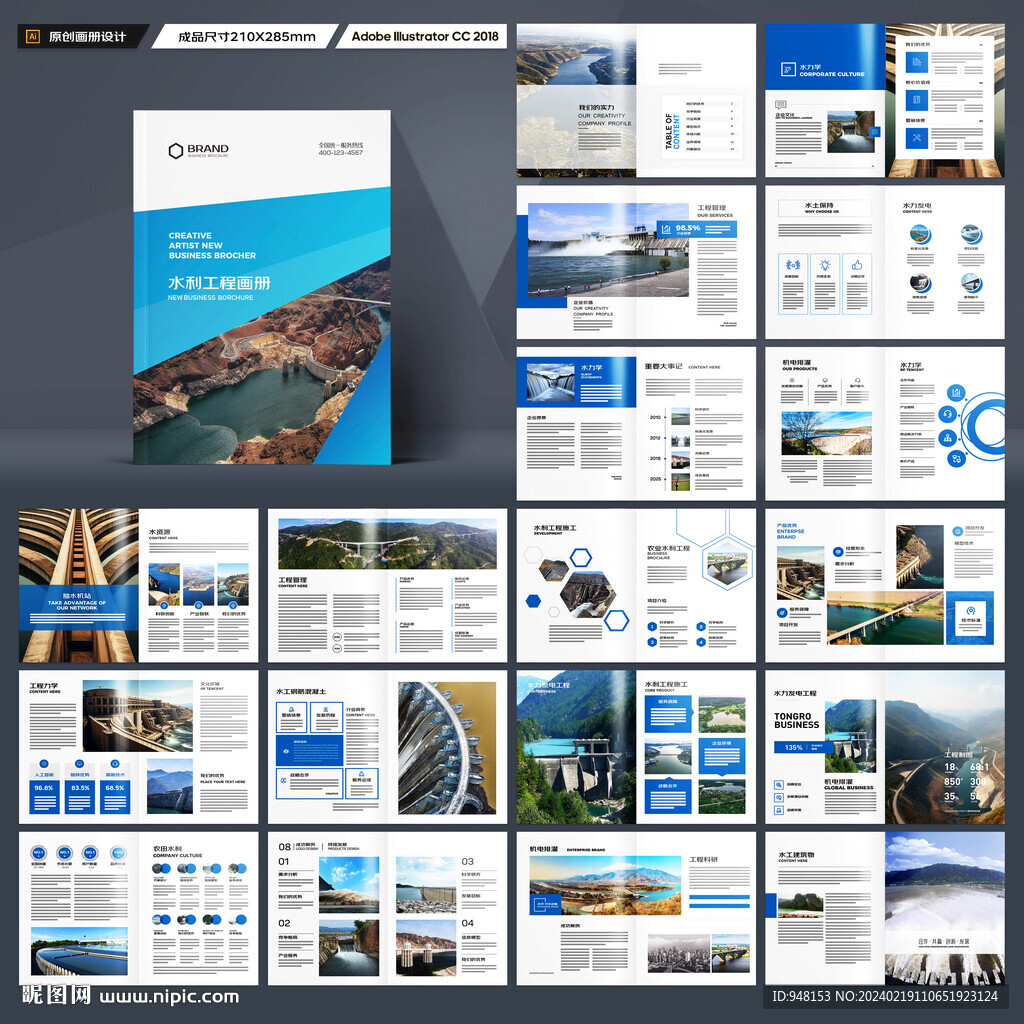Click the mountain bridge panorama above 工程管理
Viewport: 1024px width, 1024px height.
[x=387, y=544]
